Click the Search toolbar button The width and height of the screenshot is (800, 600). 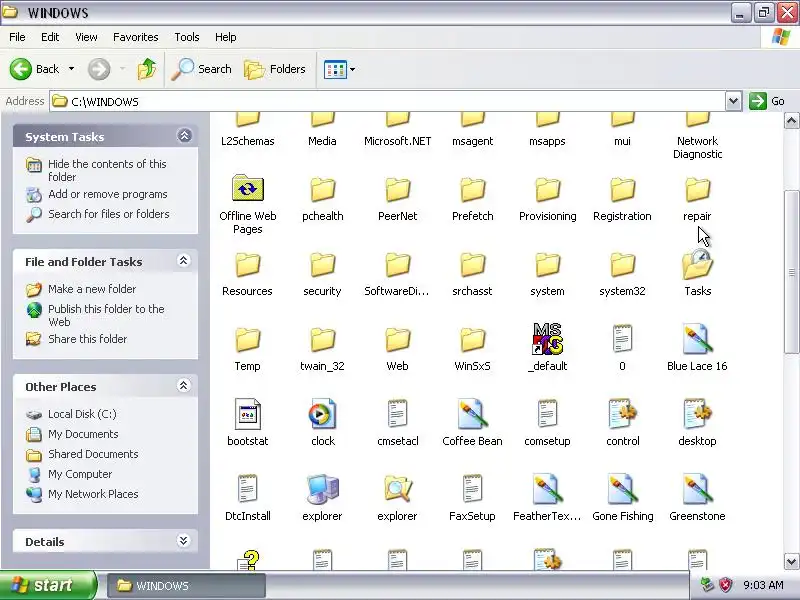(201, 69)
